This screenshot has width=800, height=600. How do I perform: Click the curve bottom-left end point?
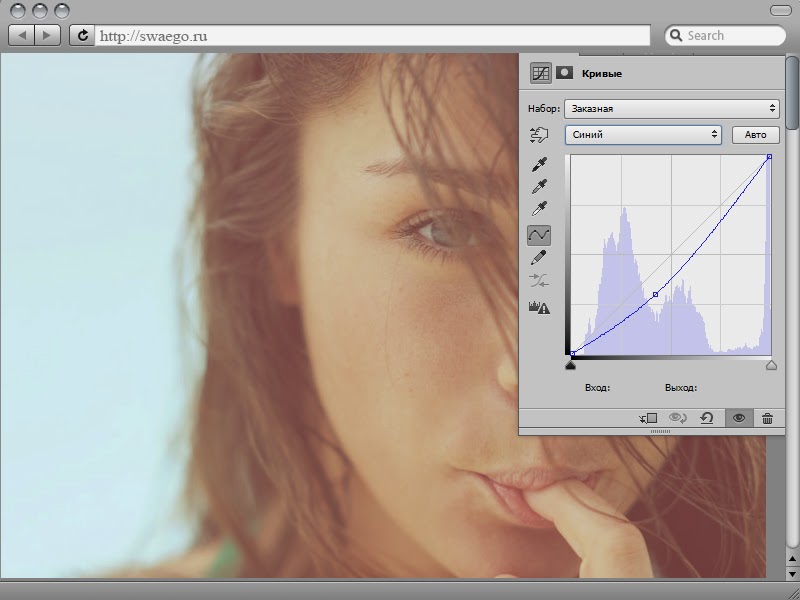click(572, 353)
